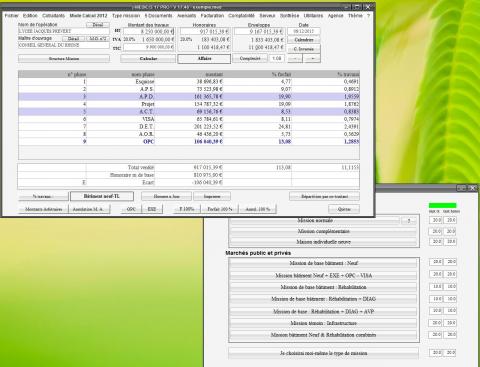Viewport: 480px width, 367px height.
Task: Click the OPC button in bottom row
Action: point(131,209)
